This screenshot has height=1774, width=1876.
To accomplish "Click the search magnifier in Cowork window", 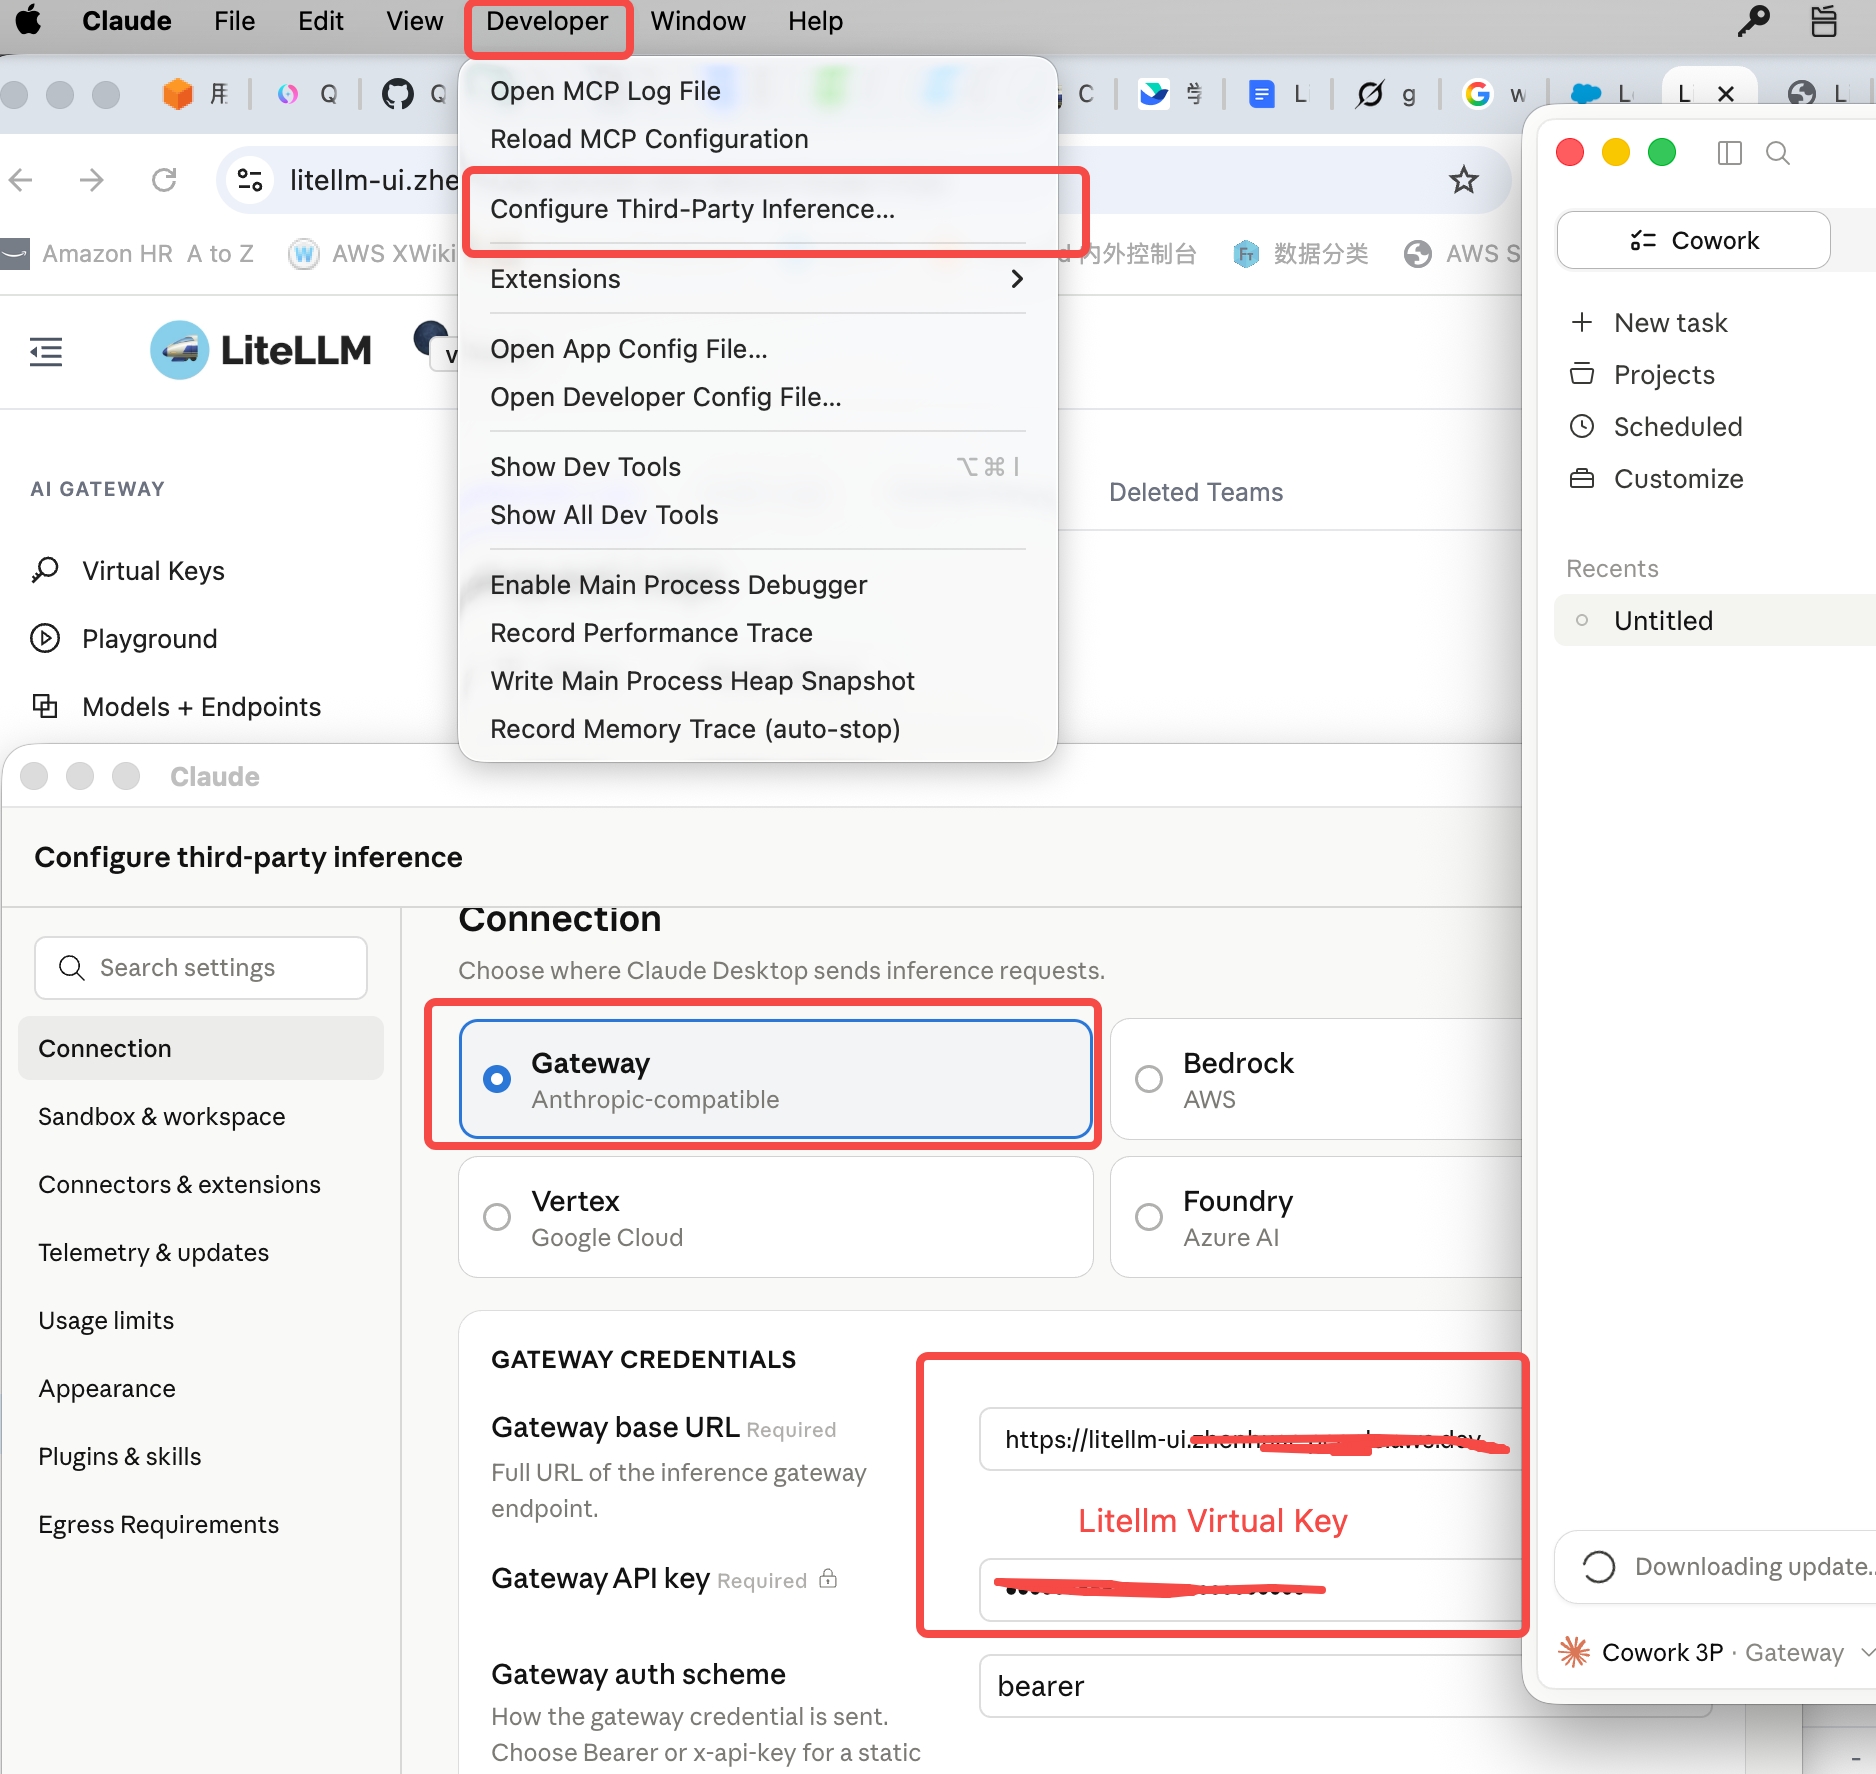I will click(x=1777, y=153).
